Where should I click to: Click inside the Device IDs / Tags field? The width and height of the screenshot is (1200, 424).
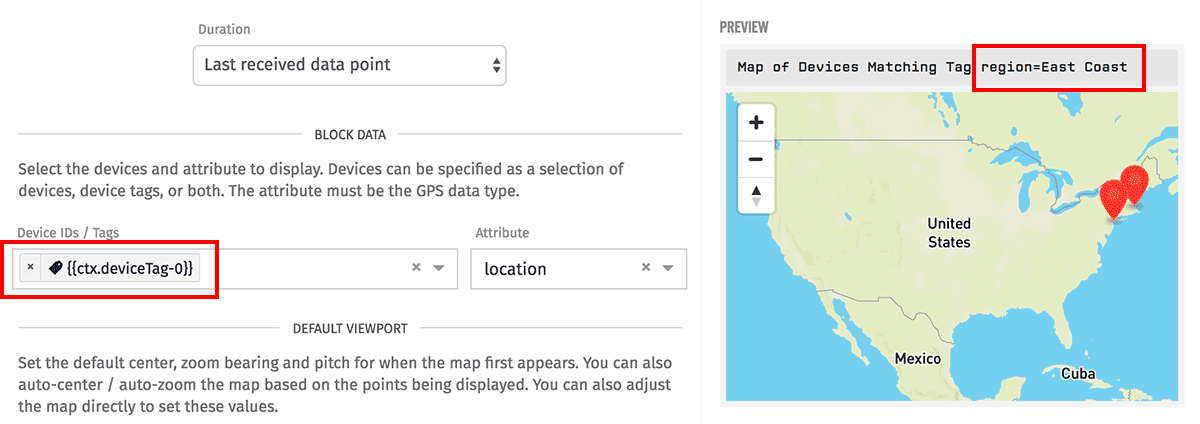click(237, 269)
